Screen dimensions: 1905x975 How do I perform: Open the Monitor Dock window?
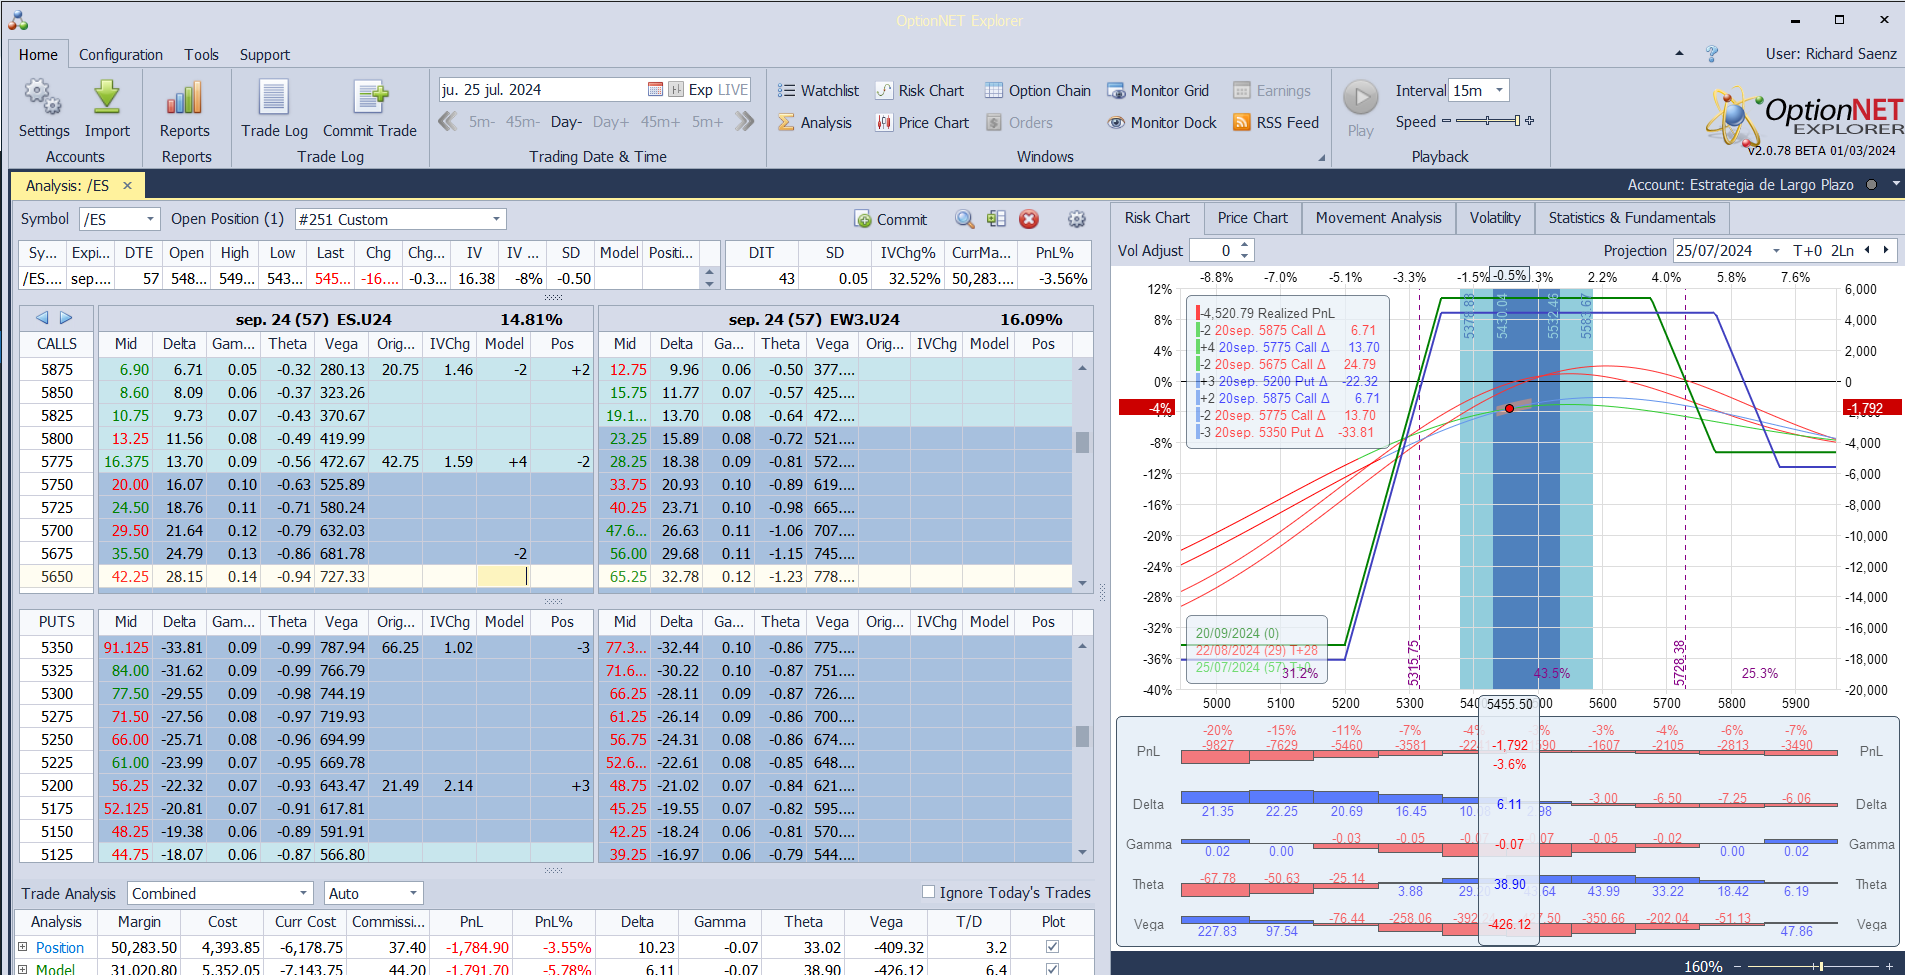coord(1162,123)
